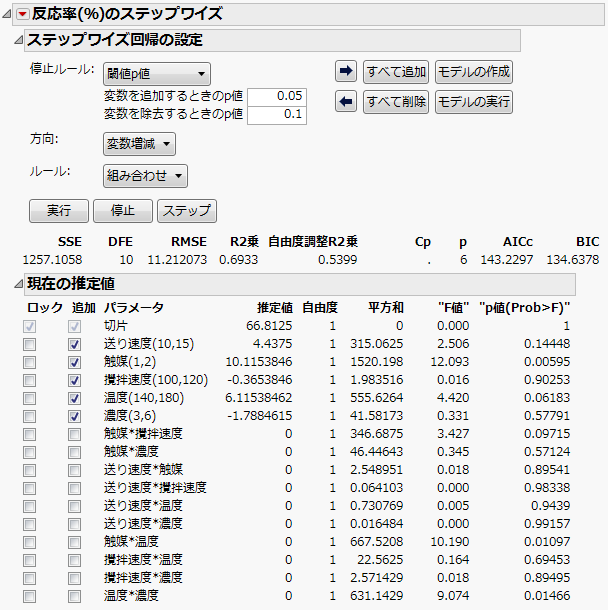Click p-value 0.01097 for 触媒*温度
Viewport: 608px width, 610px height.
point(547,542)
